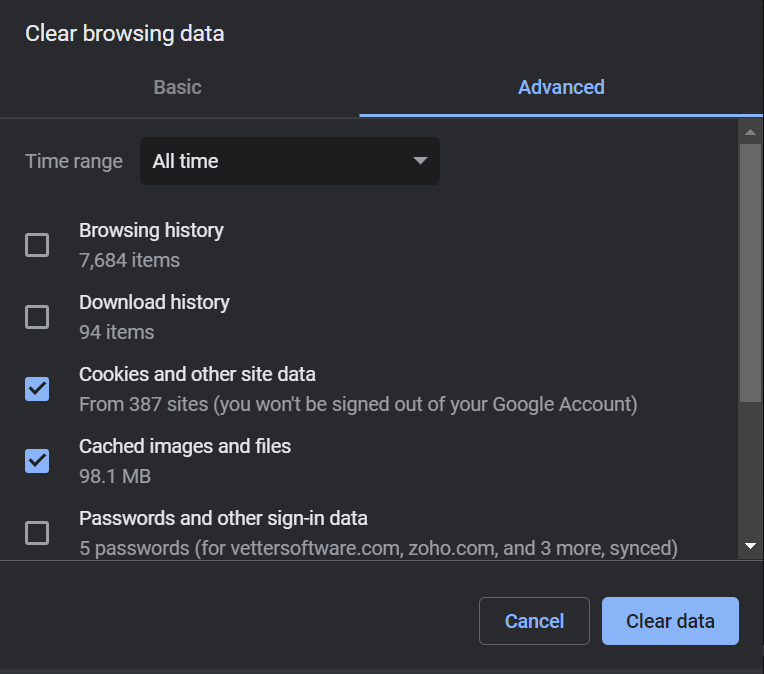Click the Clear data button
The width and height of the screenshot is (764, 674).
point(670,621)
